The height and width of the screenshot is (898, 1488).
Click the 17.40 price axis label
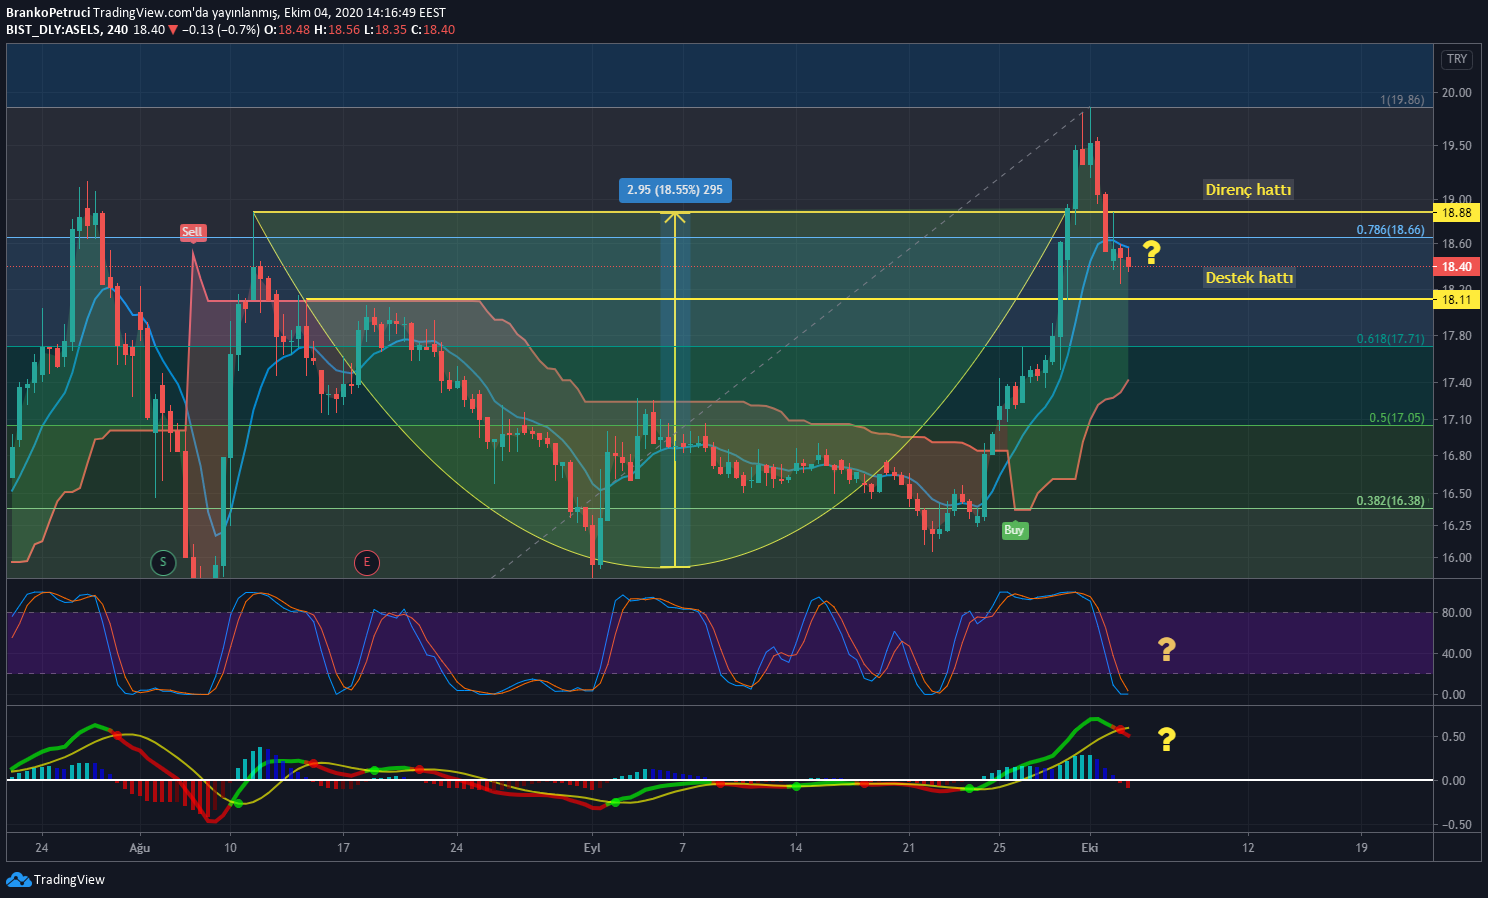tap(1456, 383)
